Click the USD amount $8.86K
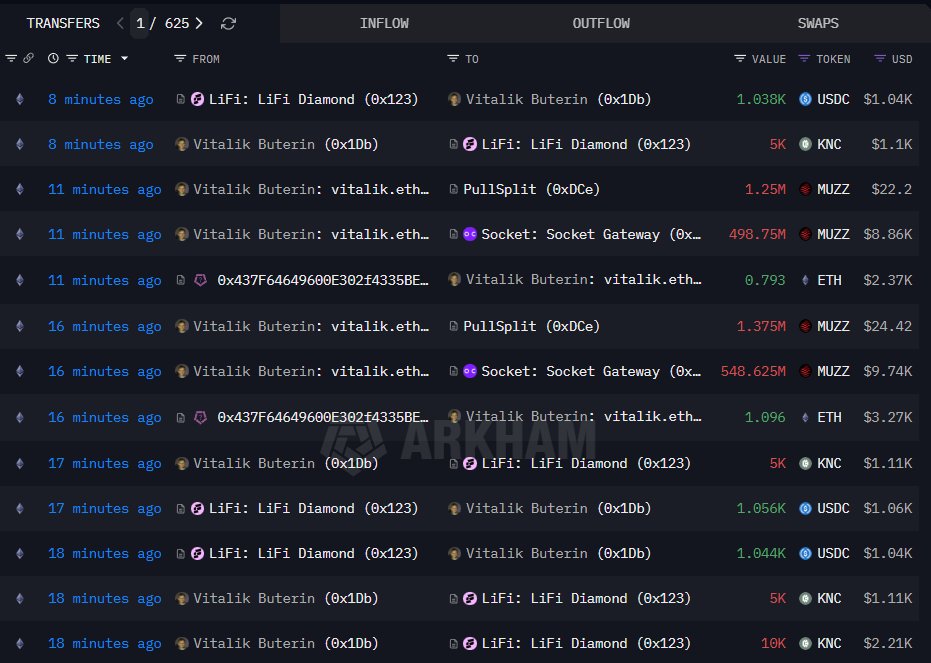 [888, 234]
